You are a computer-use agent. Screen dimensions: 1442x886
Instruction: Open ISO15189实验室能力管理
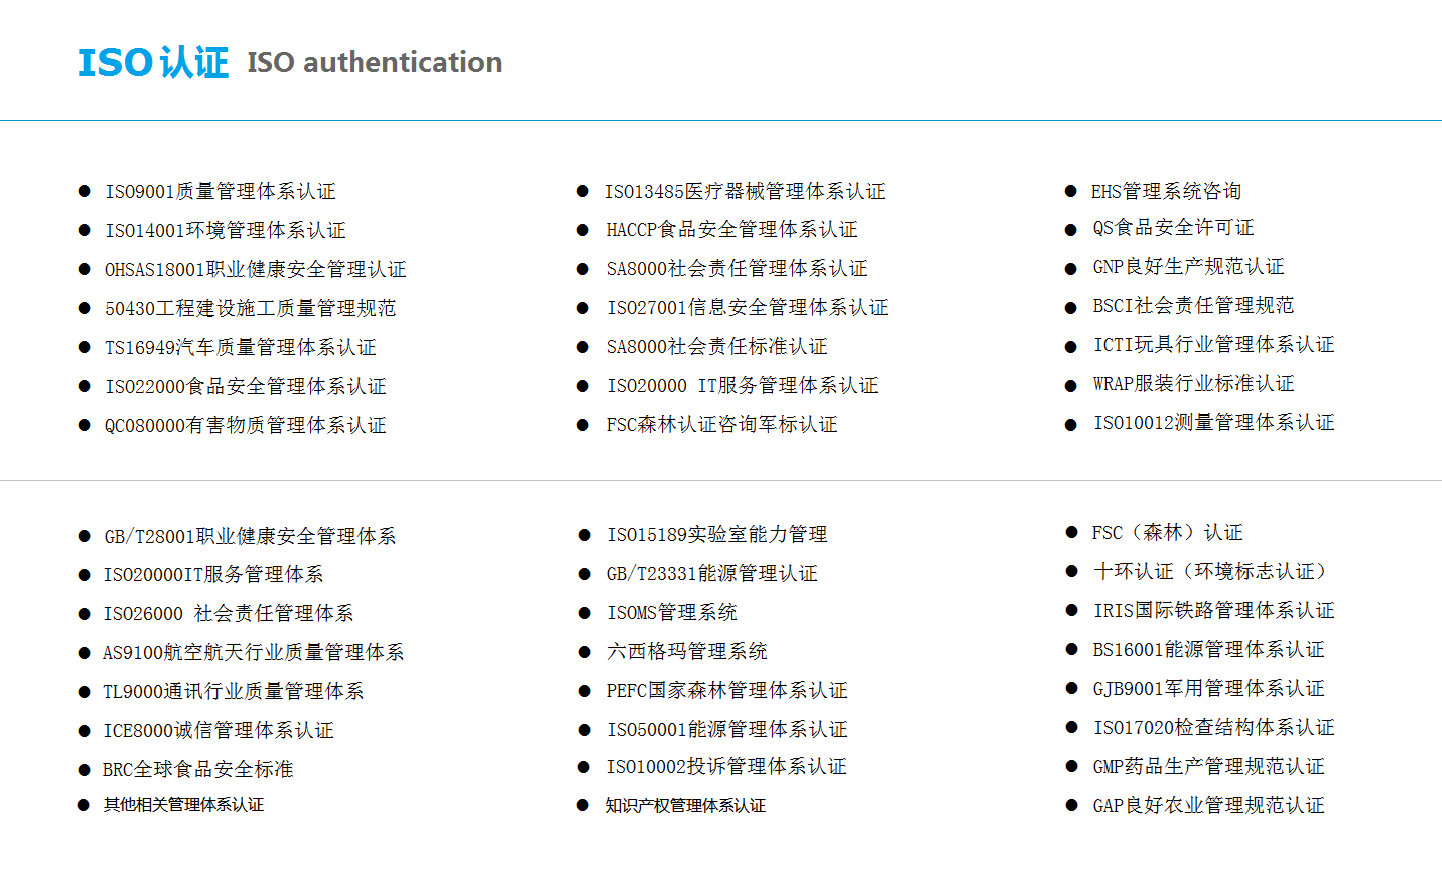717,534
